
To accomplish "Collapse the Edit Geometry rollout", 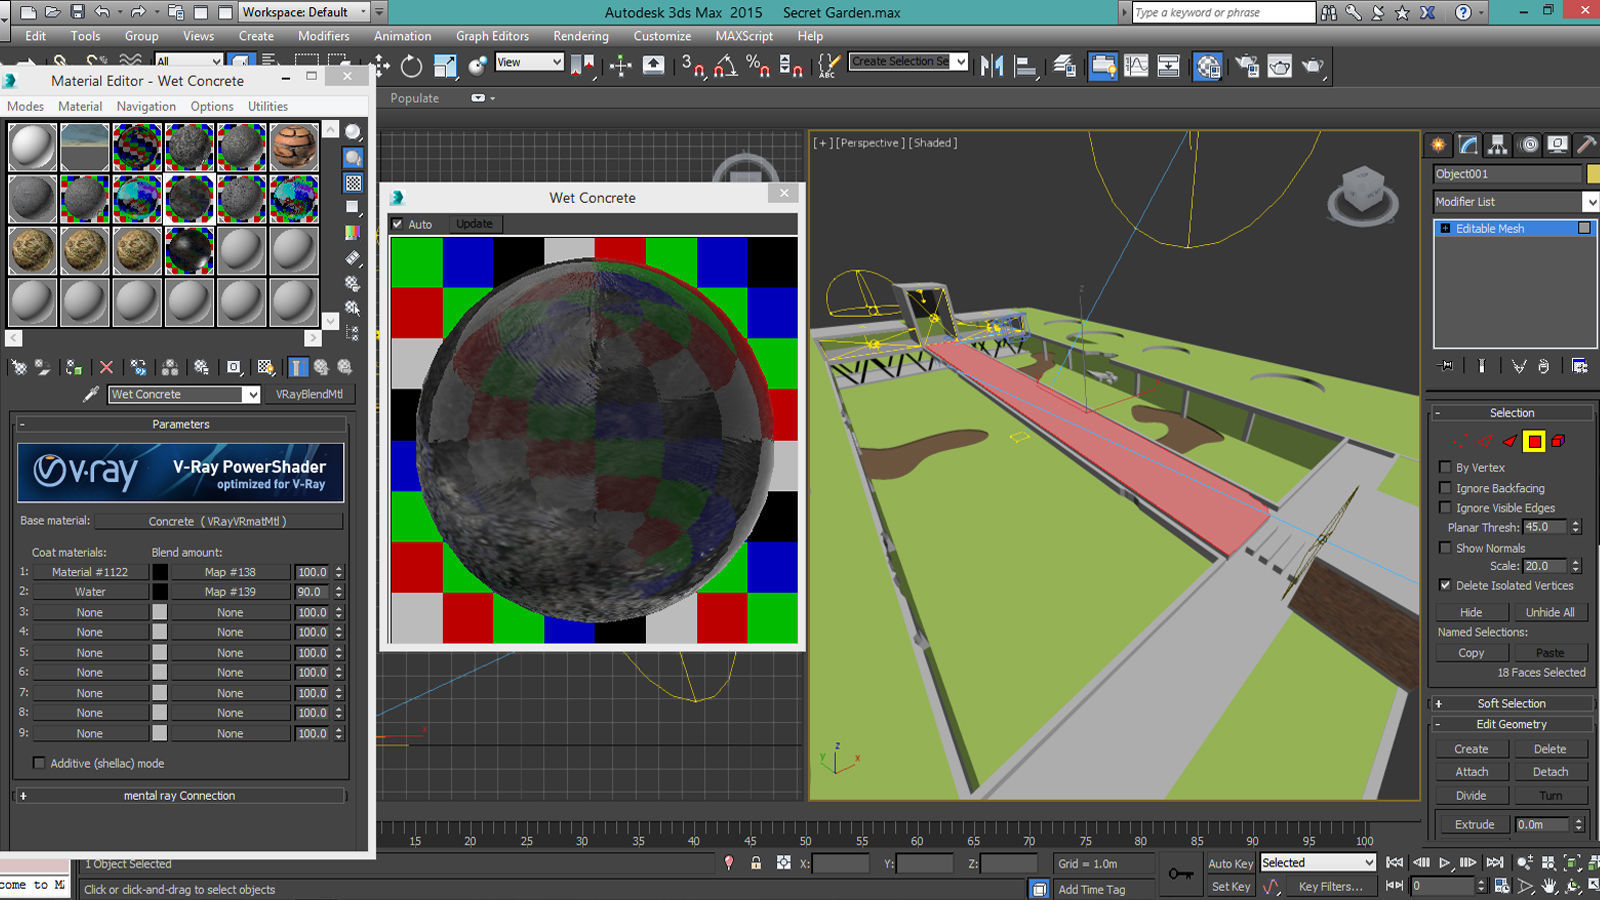I will 1512,724.
